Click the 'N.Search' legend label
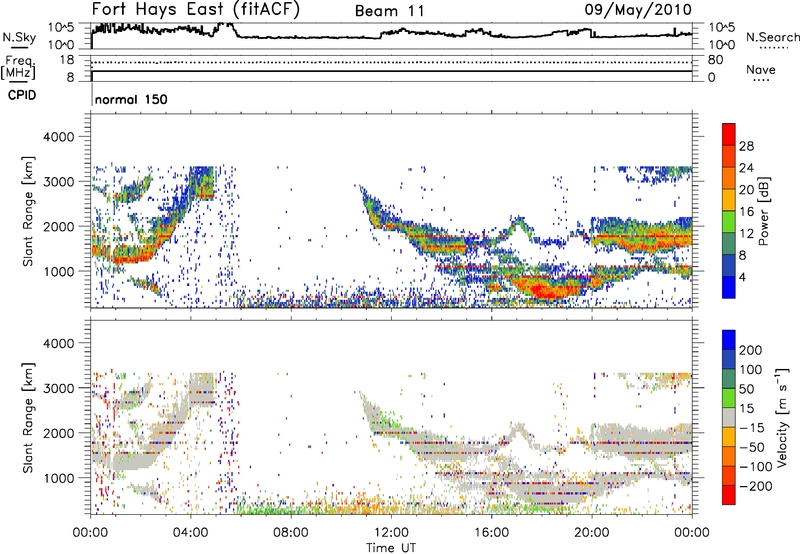The height and width of the screenshot is (554, 800). pos(772,37)
